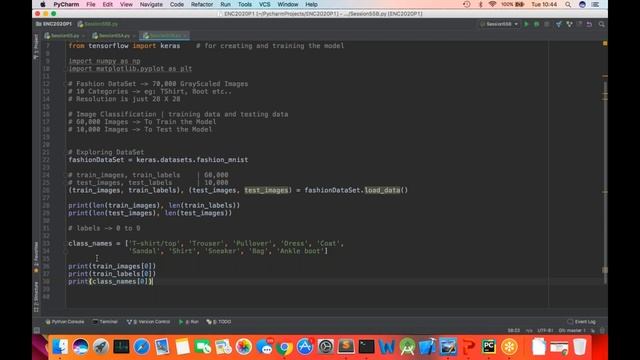Open the VCS menu

[x=264, y=4]
